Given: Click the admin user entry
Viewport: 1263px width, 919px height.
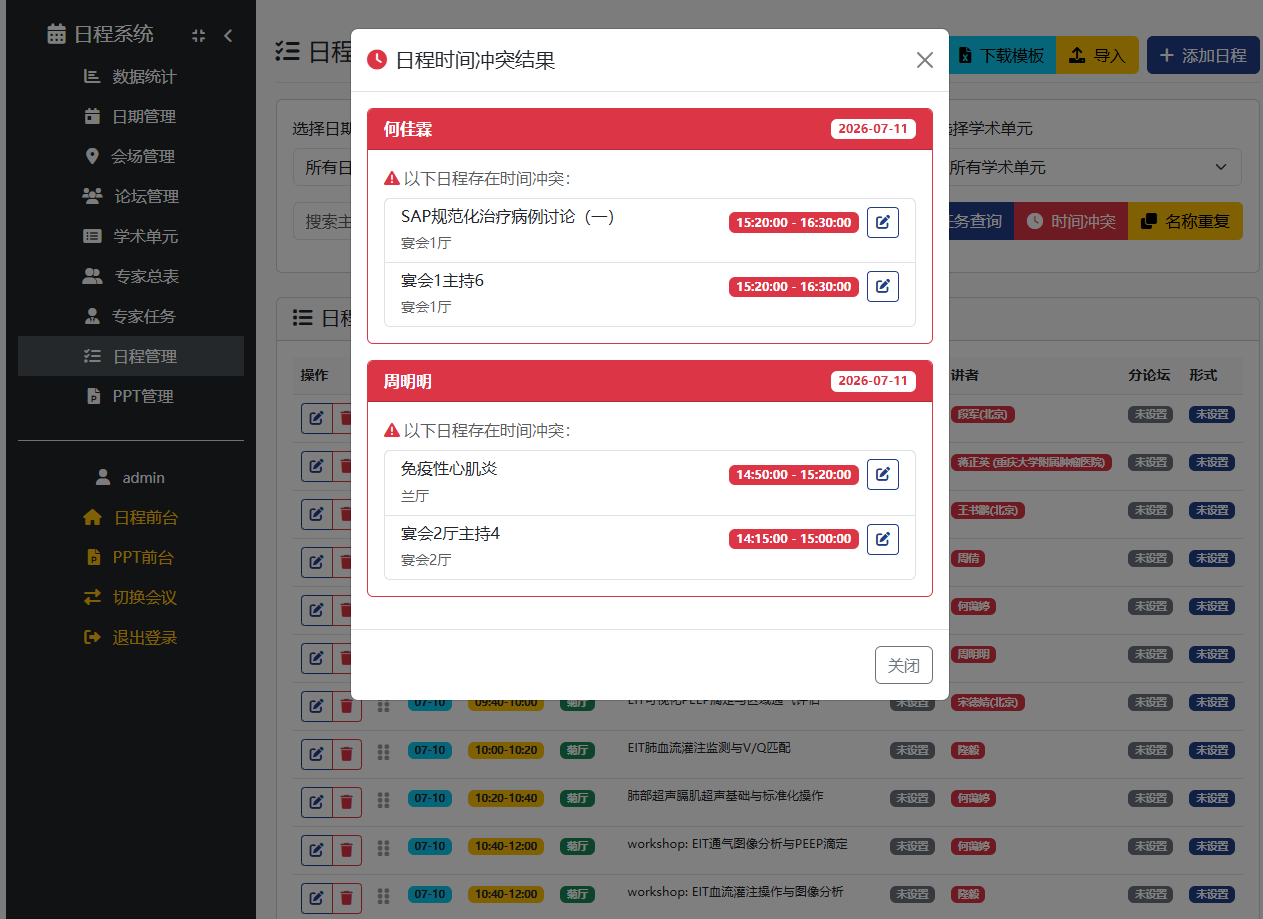Looking at the screenshot, I should click(131, 477).
